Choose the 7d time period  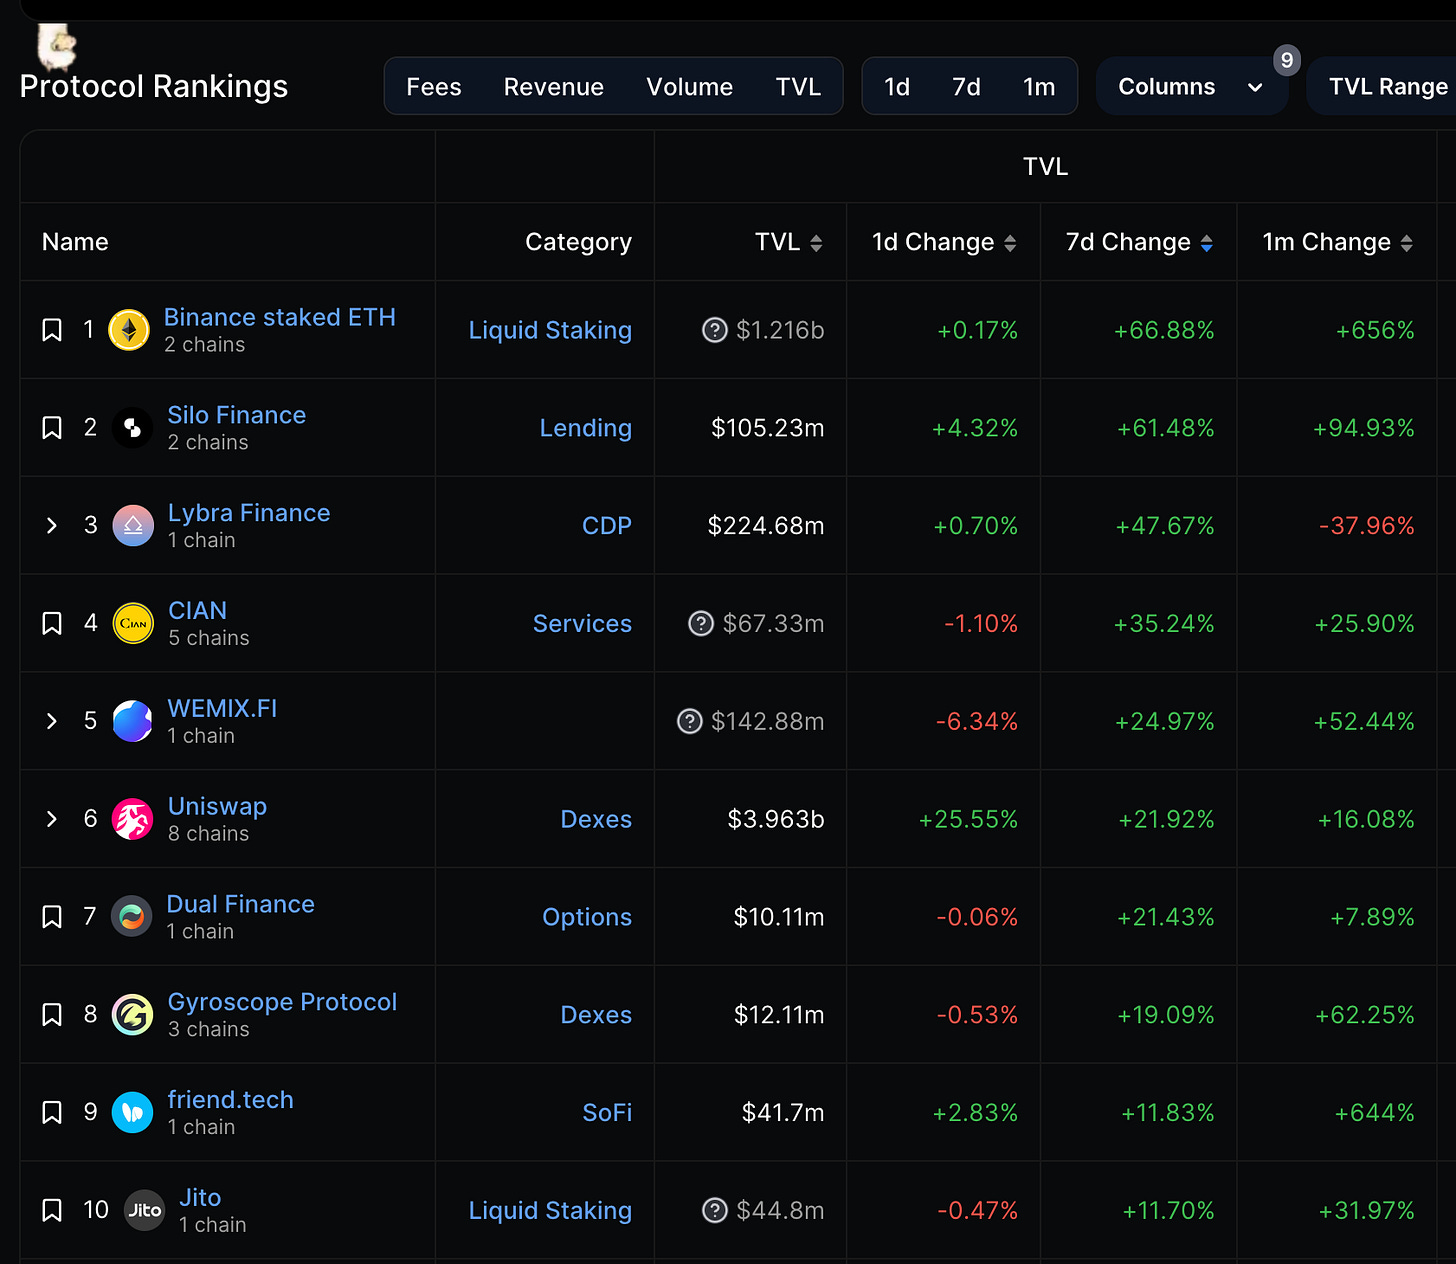(966, 87)
